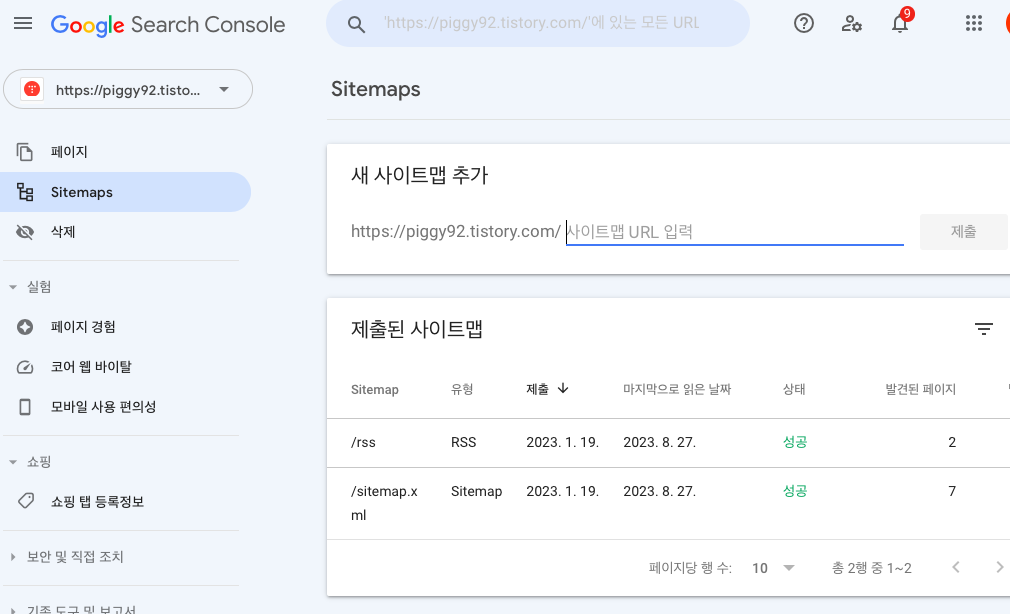Screen dimensions: 1010x614
Task: Open the 쇼핑 탭 등록정보 menu item
Action: click(x=125, y=501)
